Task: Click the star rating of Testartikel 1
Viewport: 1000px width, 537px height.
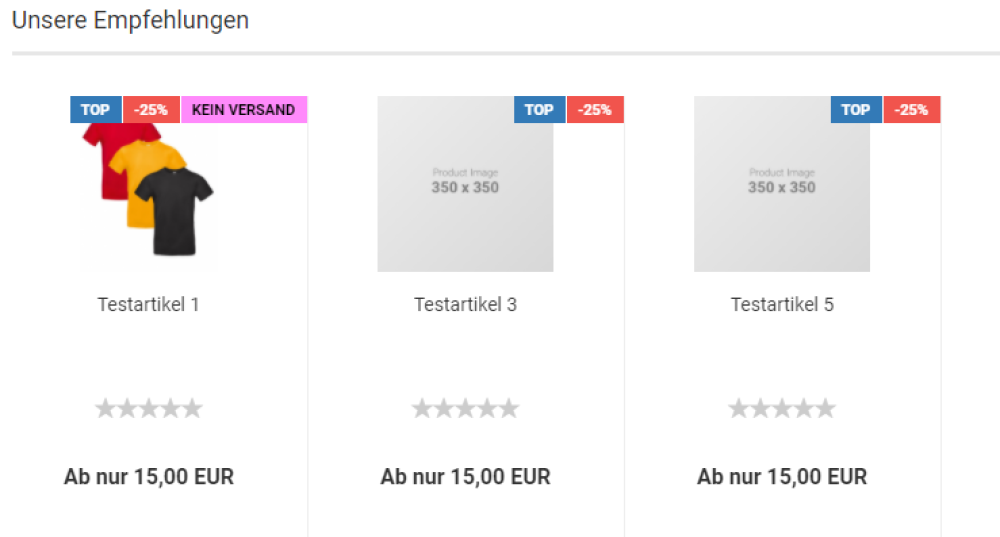Action: click(149, 408)
